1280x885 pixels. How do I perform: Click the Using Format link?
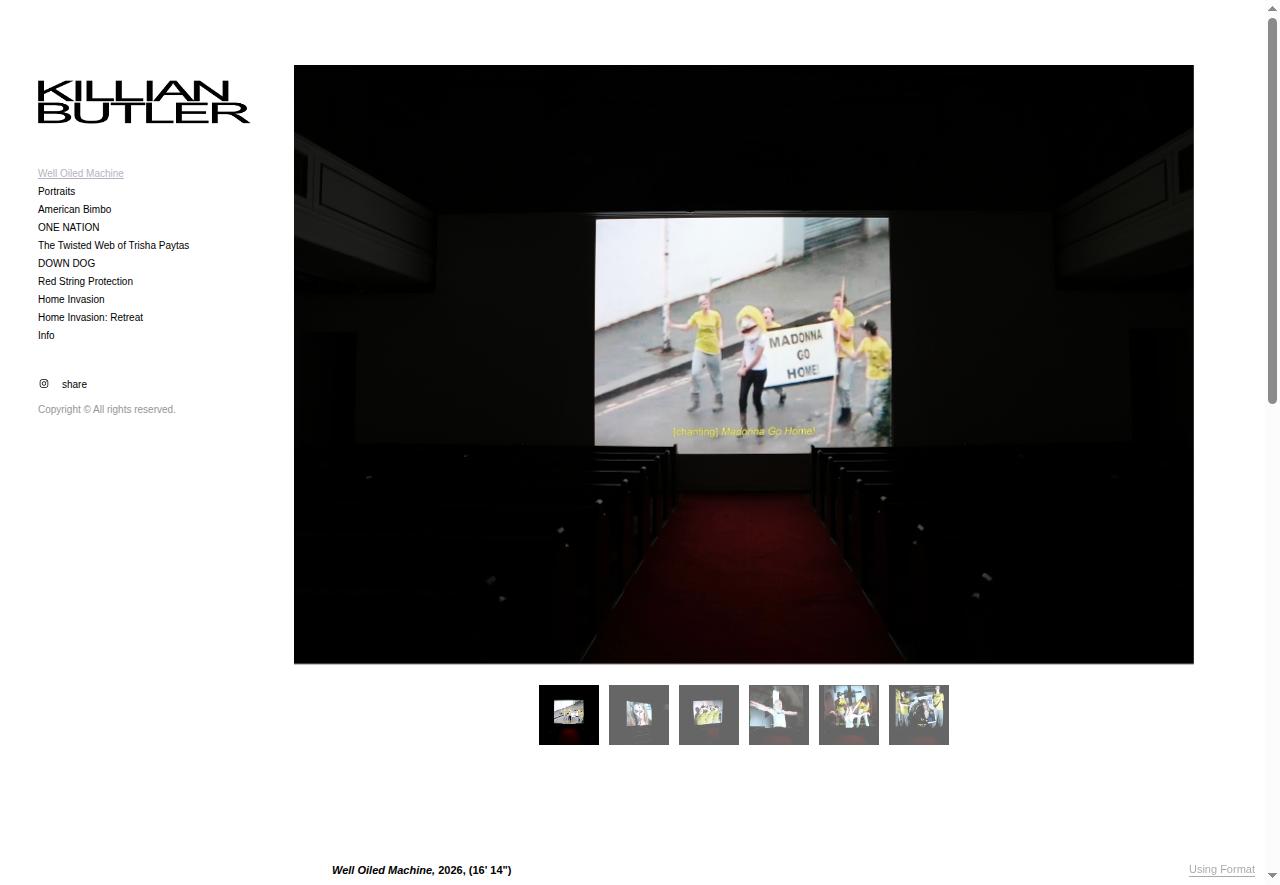point(1221,870)
